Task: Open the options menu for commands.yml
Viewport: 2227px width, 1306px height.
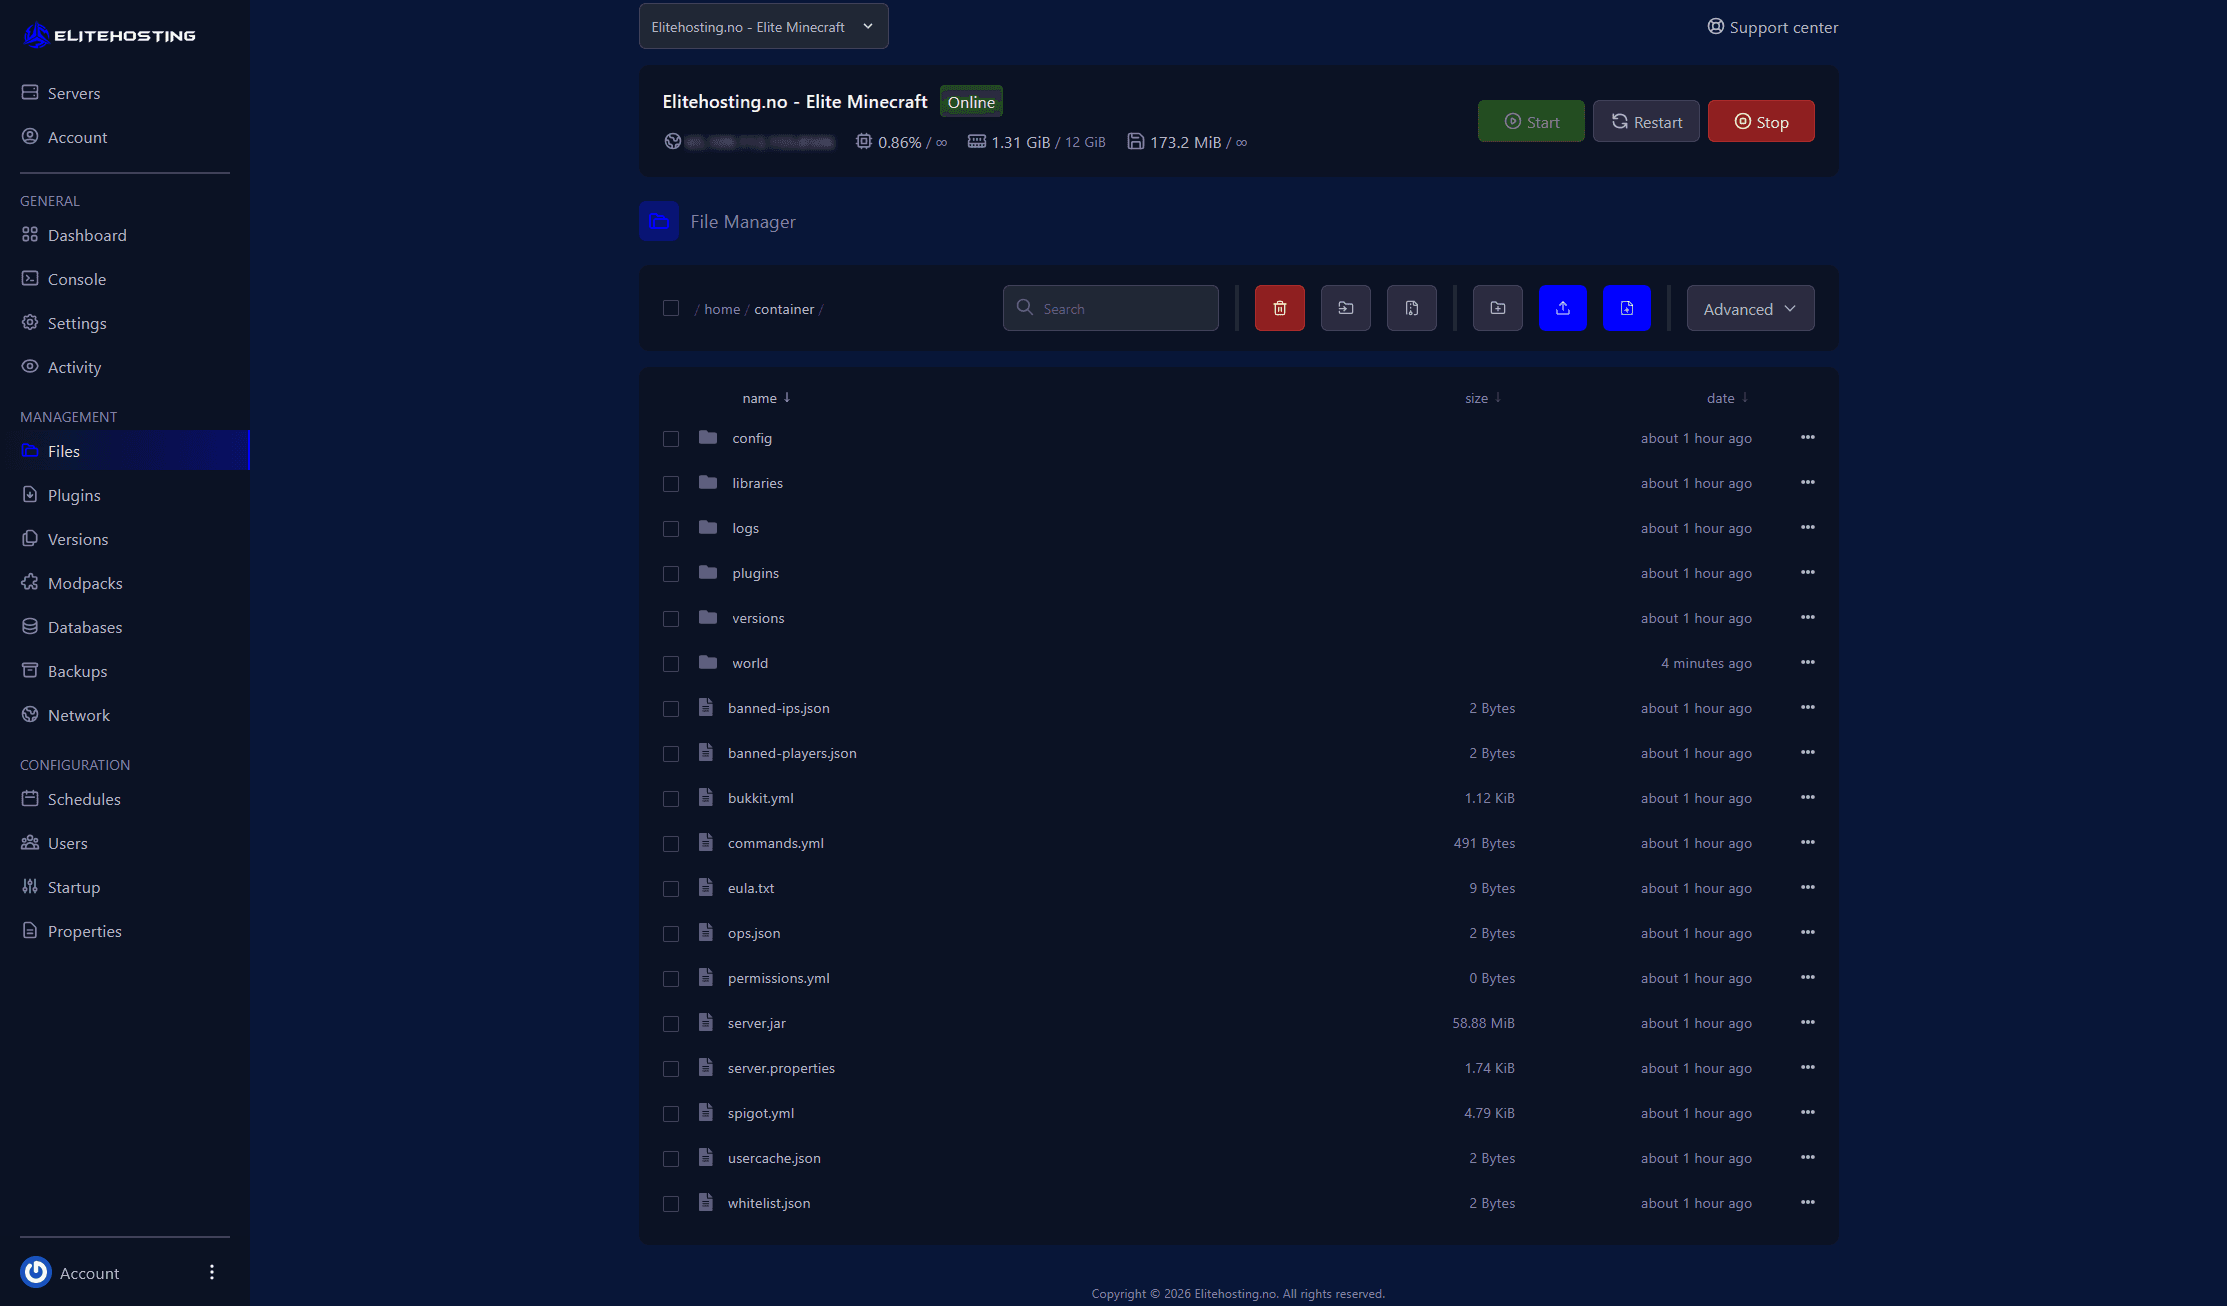Action: pos(1807,842)
